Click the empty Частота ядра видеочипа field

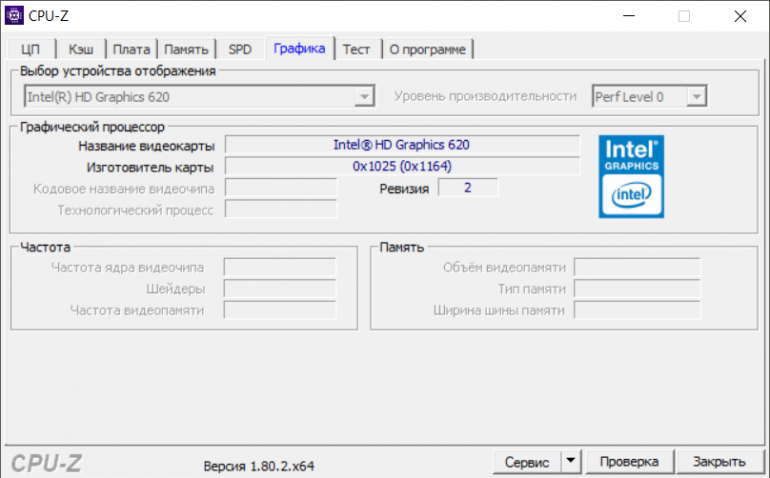pyautogui.click(x=280, y=267)
